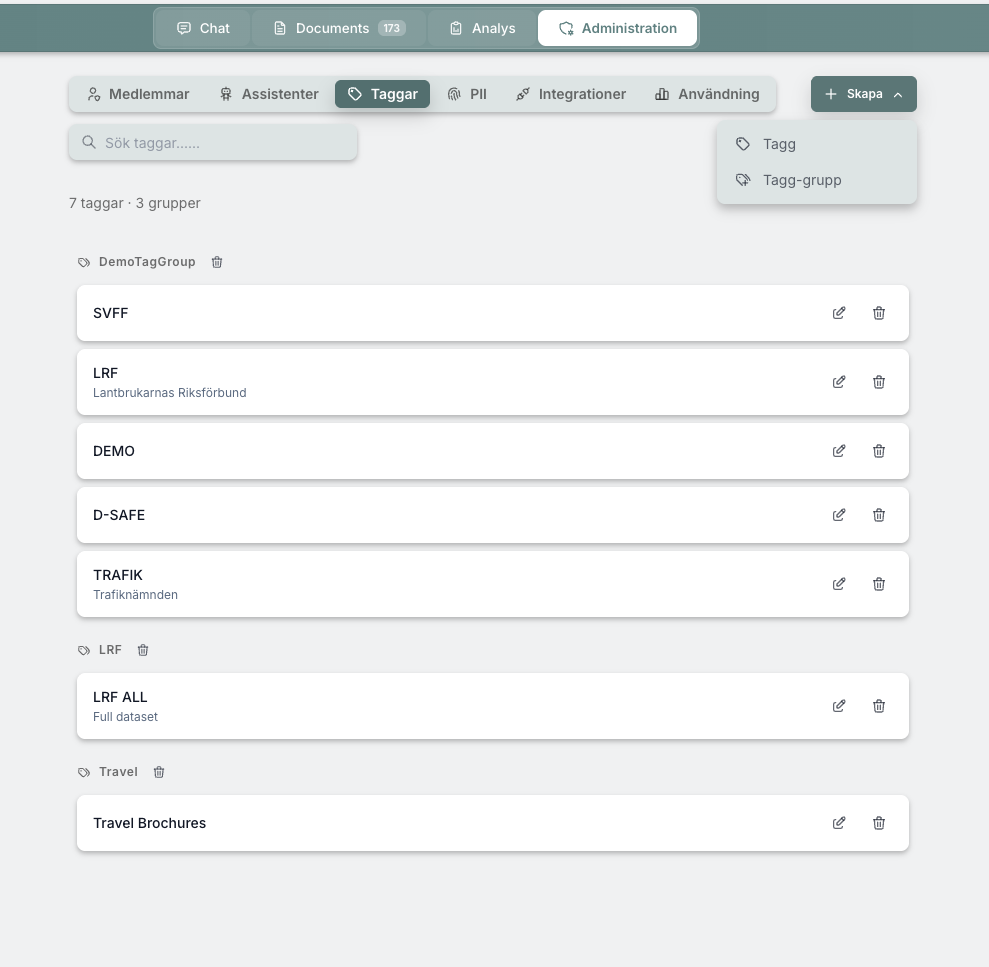Go to the Medlemmar section
Viewport: 989px width, 967px height.
click(138, 94)
